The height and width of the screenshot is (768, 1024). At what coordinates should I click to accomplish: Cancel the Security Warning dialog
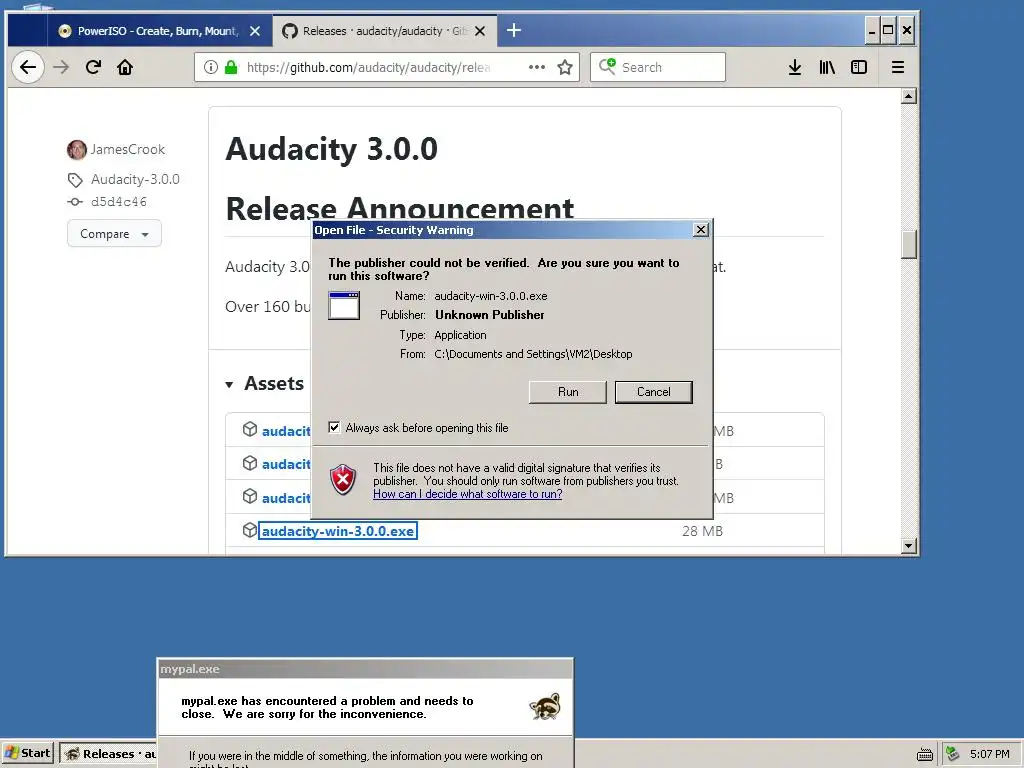point(654,392)
